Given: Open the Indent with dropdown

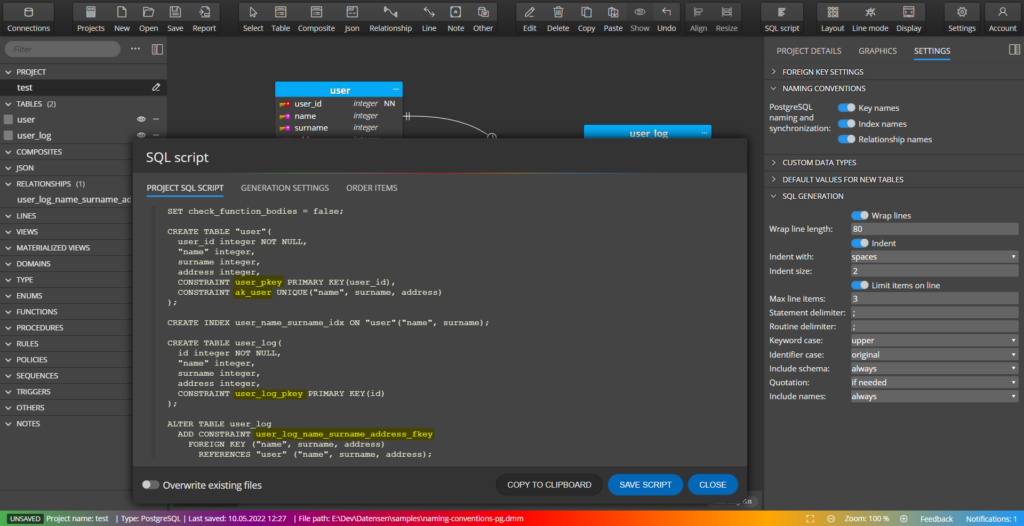Looking at the screenshot, I should pyautogui.click(x=935, y=257).
